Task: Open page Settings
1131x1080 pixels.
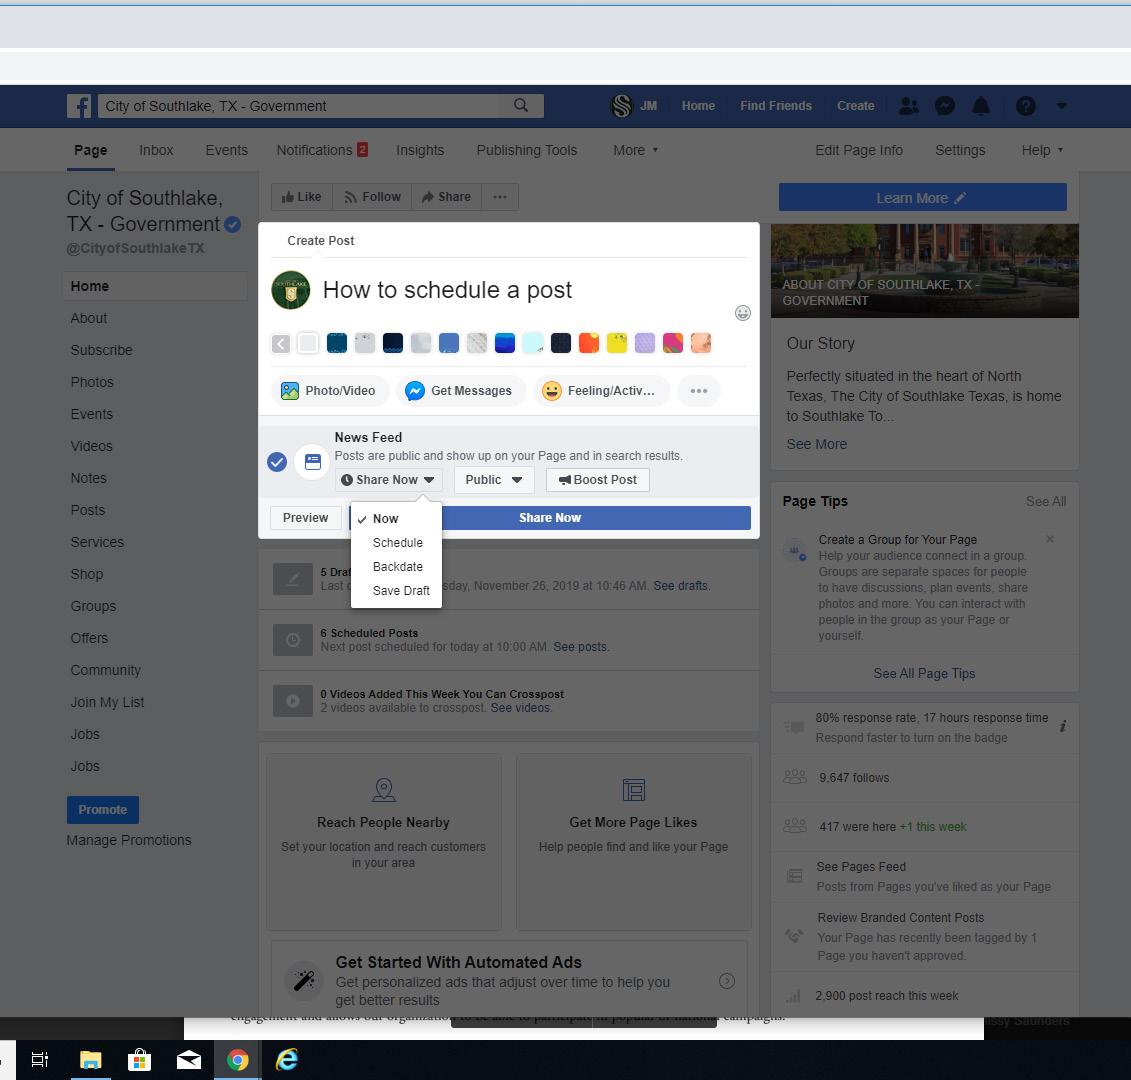Action: (960, 150)
